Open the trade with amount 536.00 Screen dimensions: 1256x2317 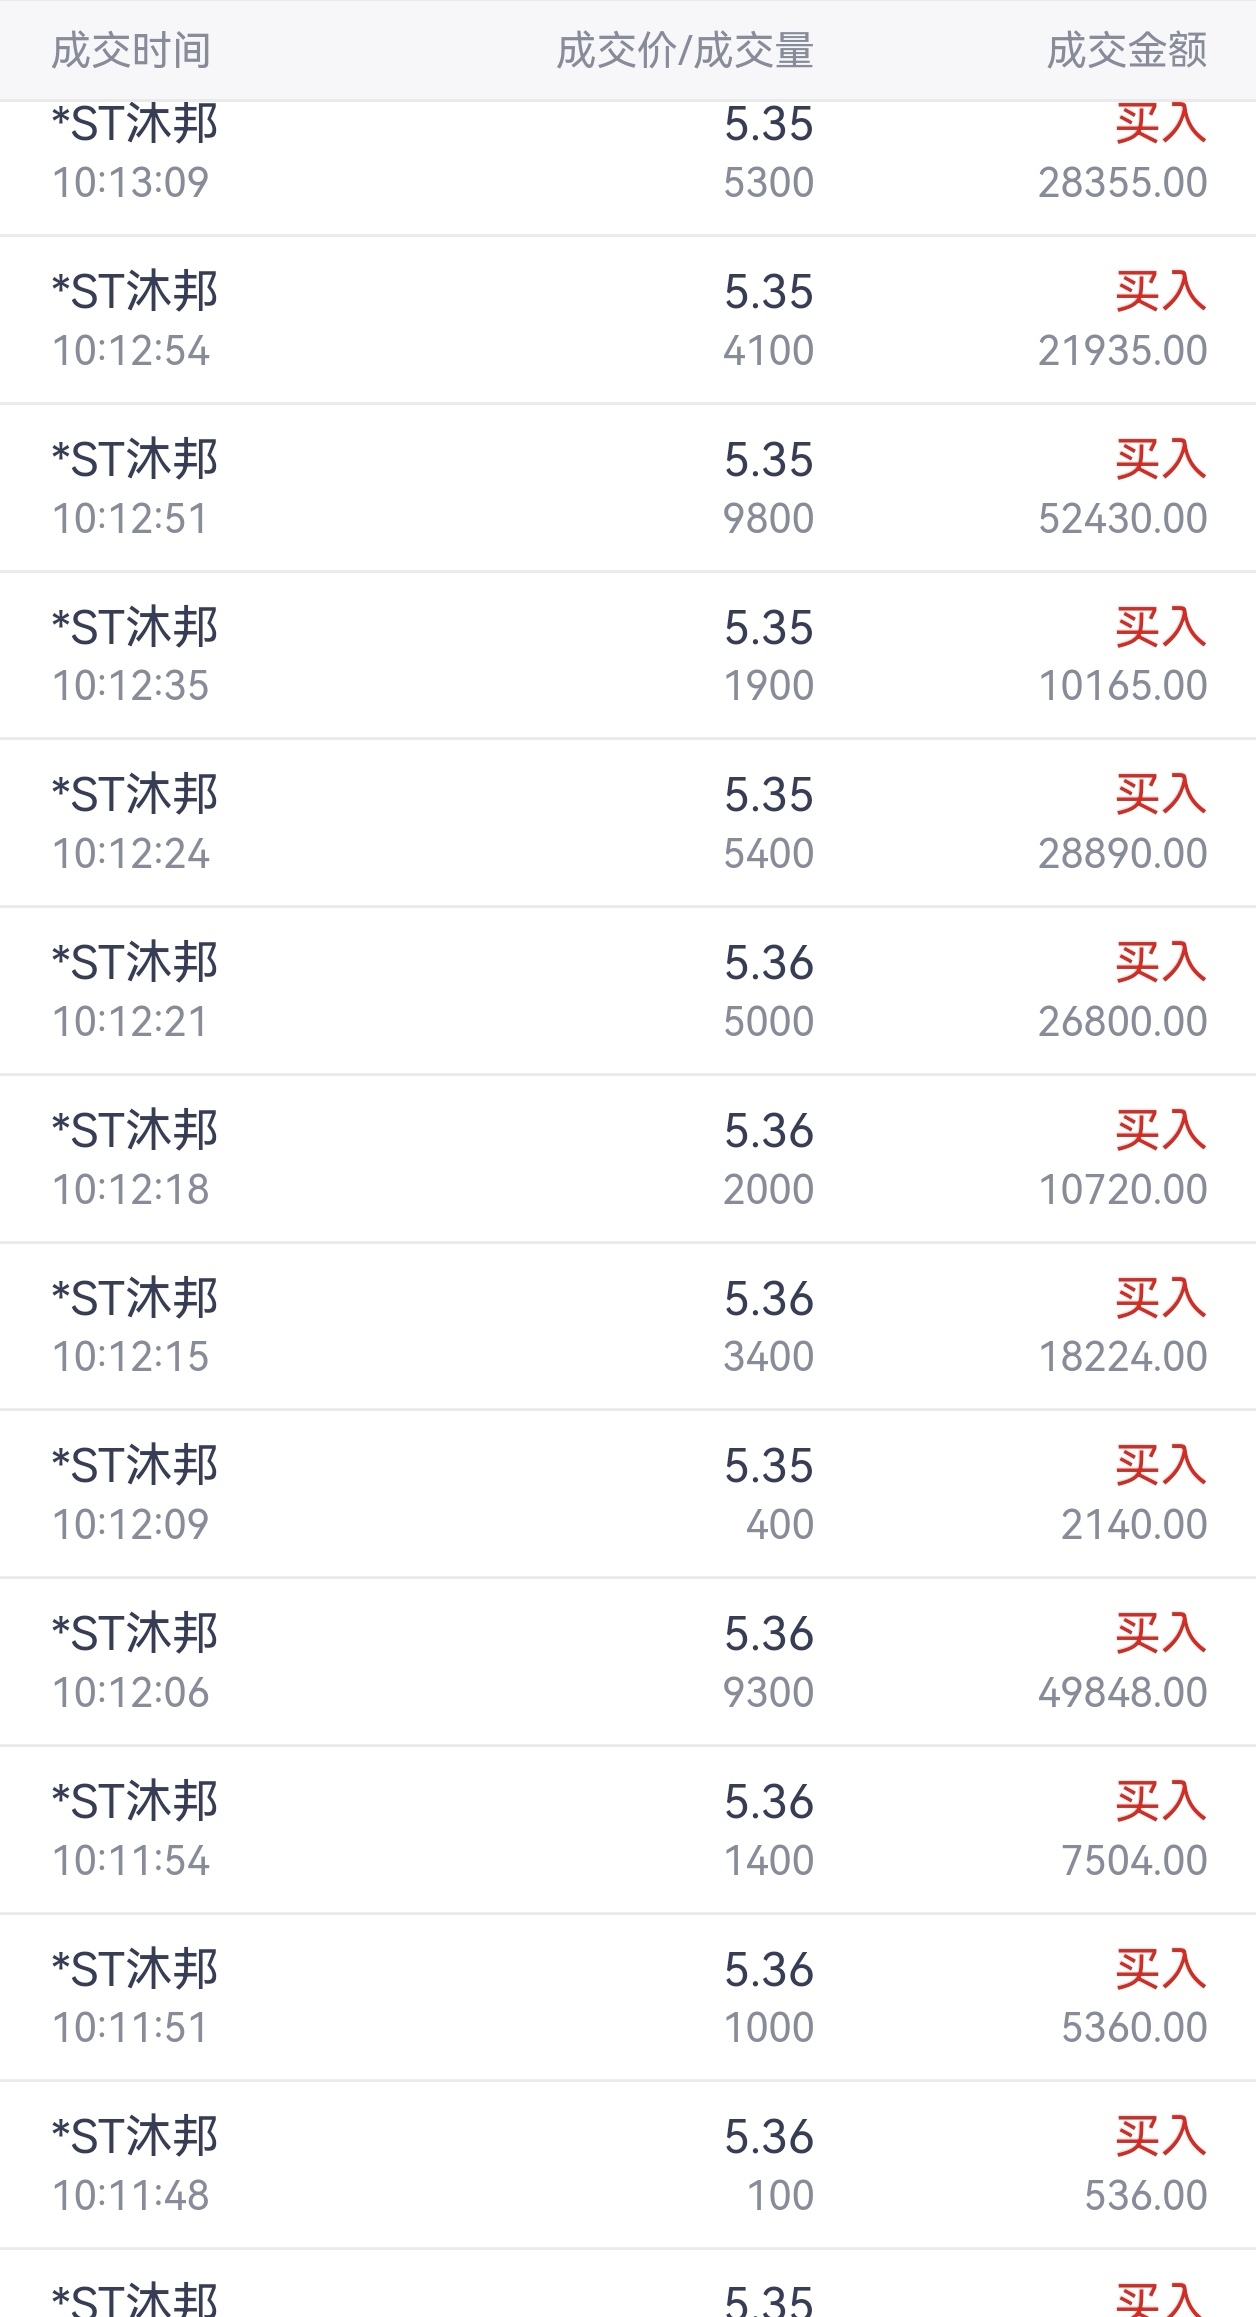628,2165
